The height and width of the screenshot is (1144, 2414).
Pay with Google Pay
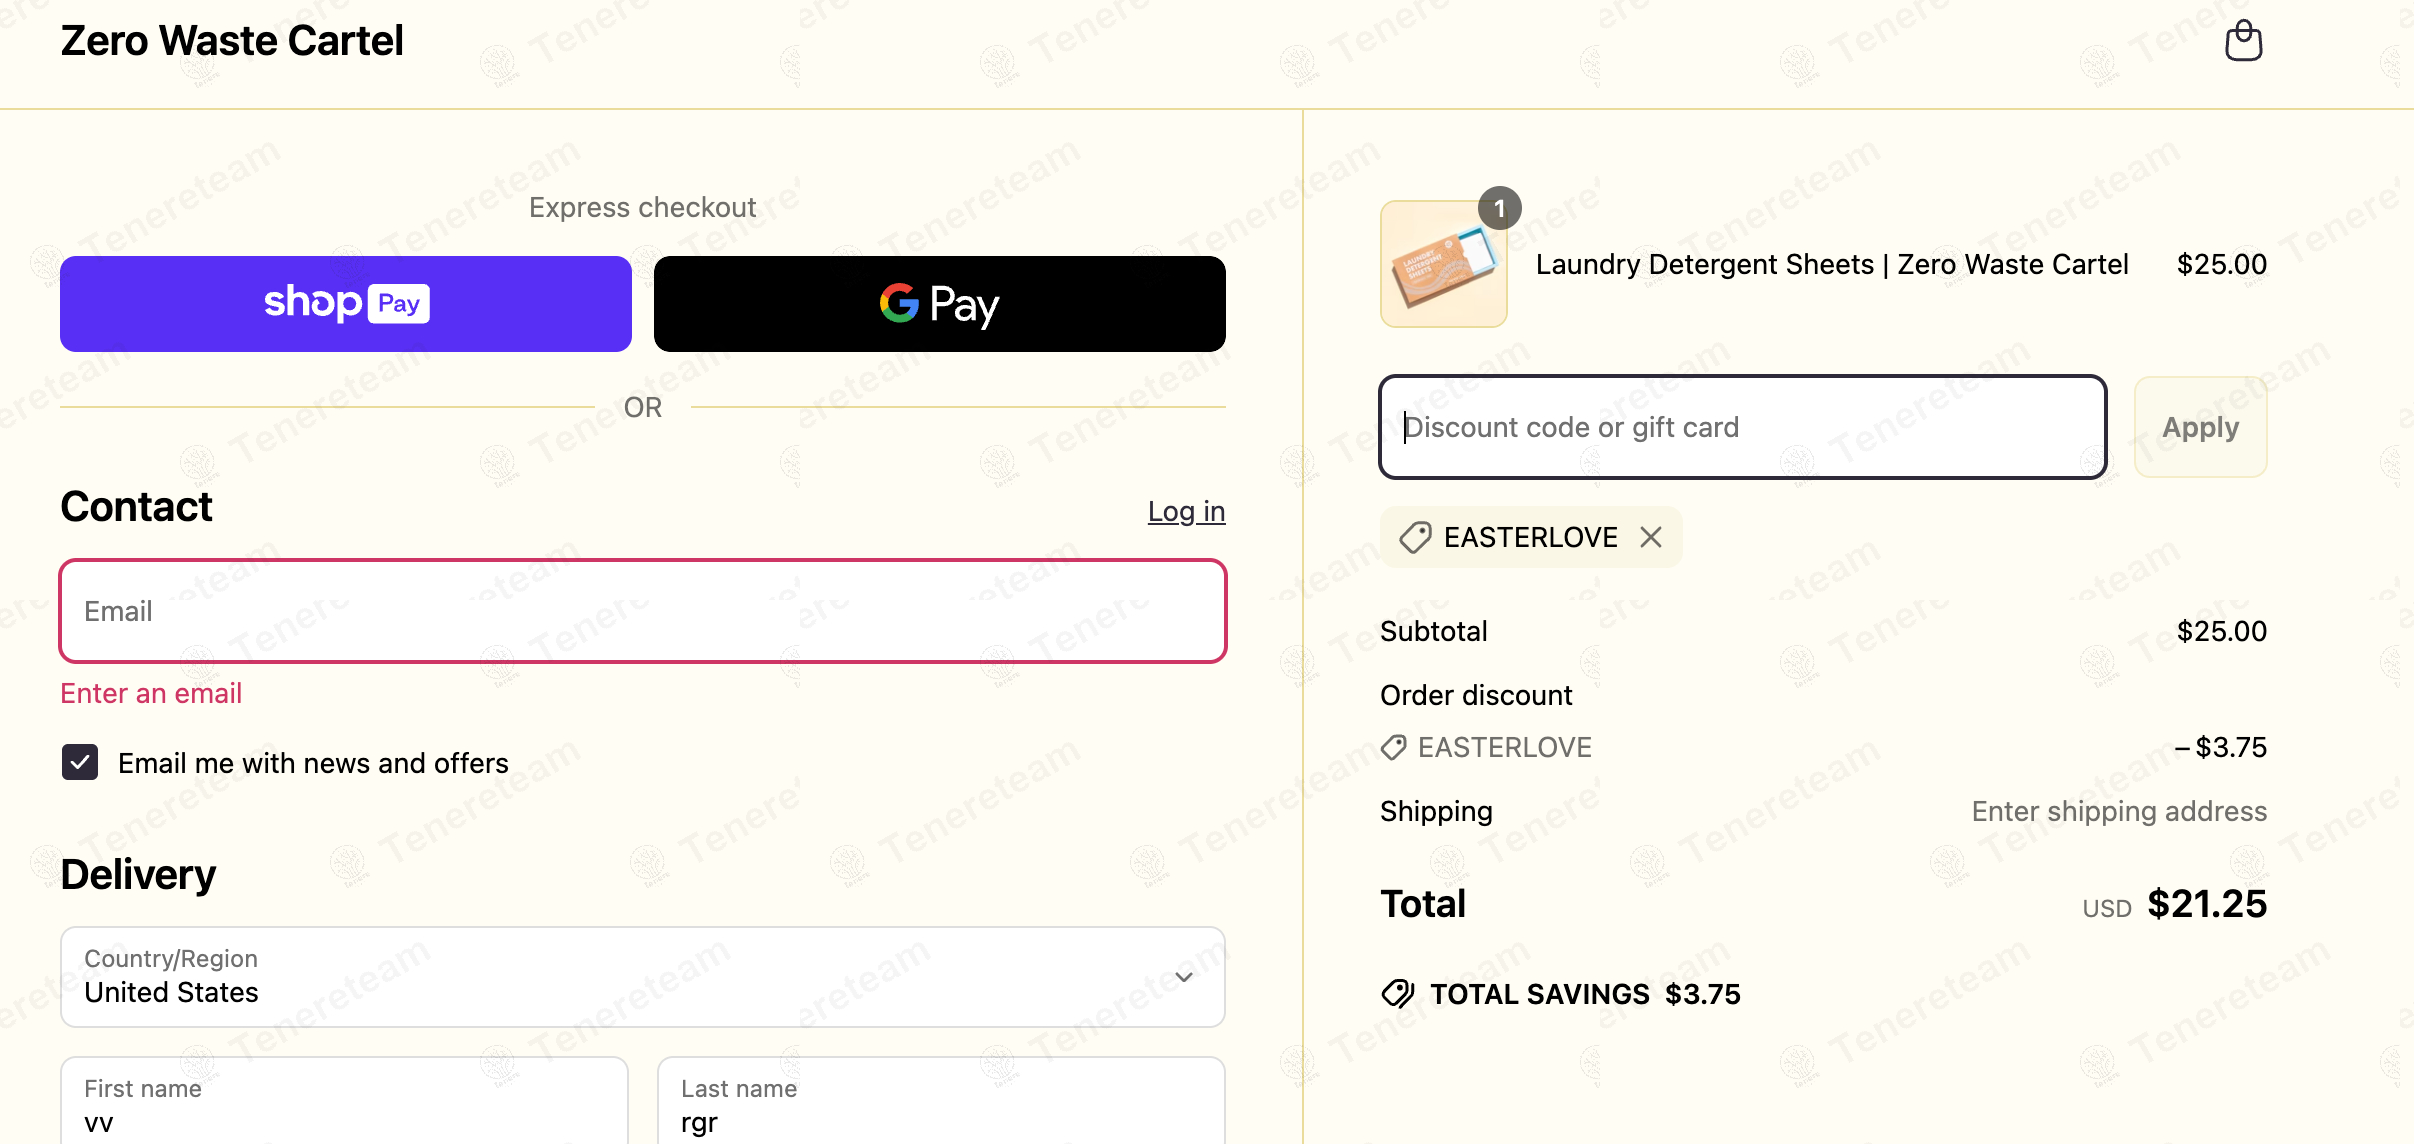click(939, 304)
